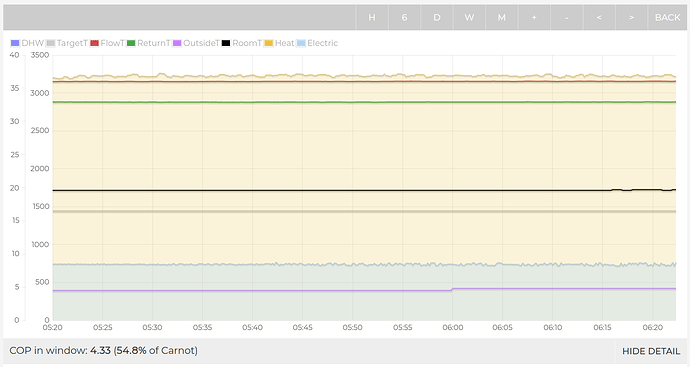Zoom in with the plus button
Image resolution: width=690 pixels, height=367 pixels.
pos(534,18)
